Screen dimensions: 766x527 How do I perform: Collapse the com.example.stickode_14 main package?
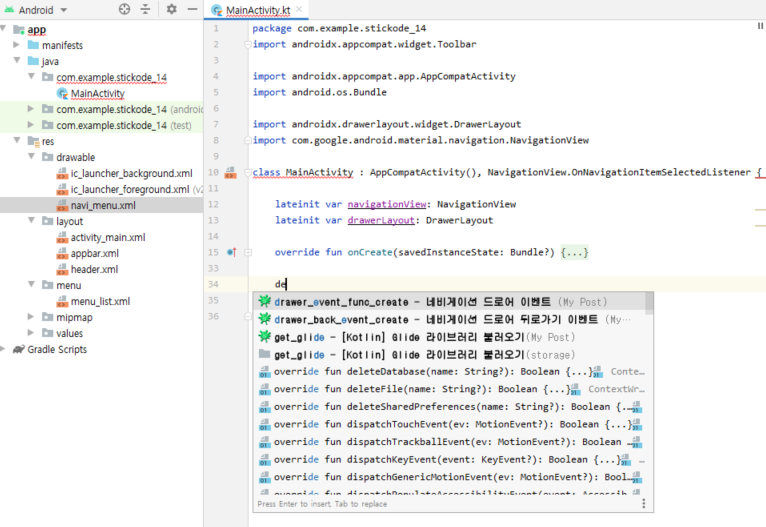tap(31, 76)
